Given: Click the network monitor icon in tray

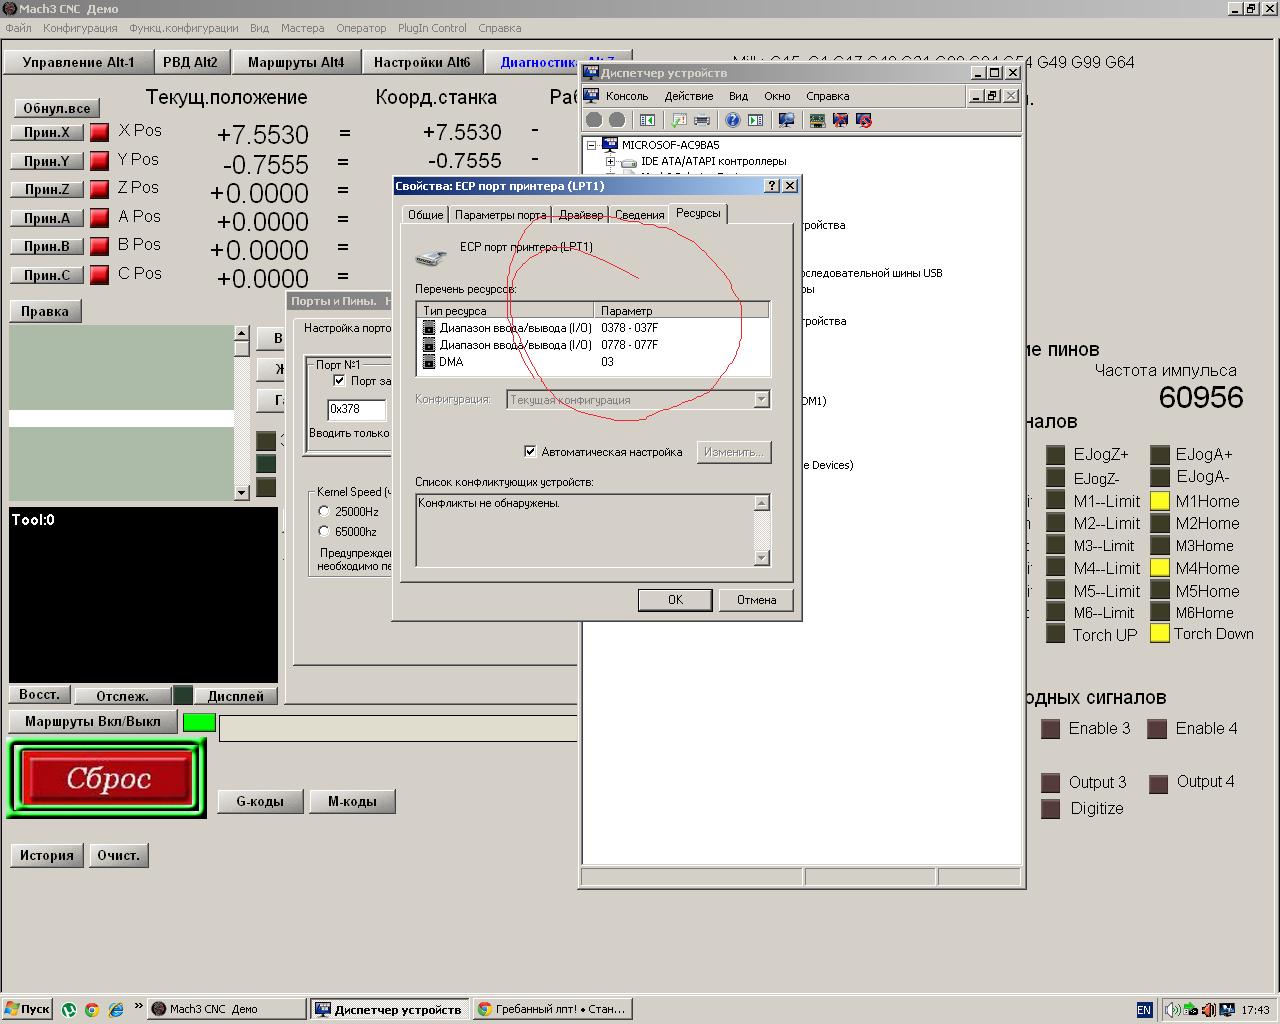Looking at the screenshot, I should 1227,1010.
